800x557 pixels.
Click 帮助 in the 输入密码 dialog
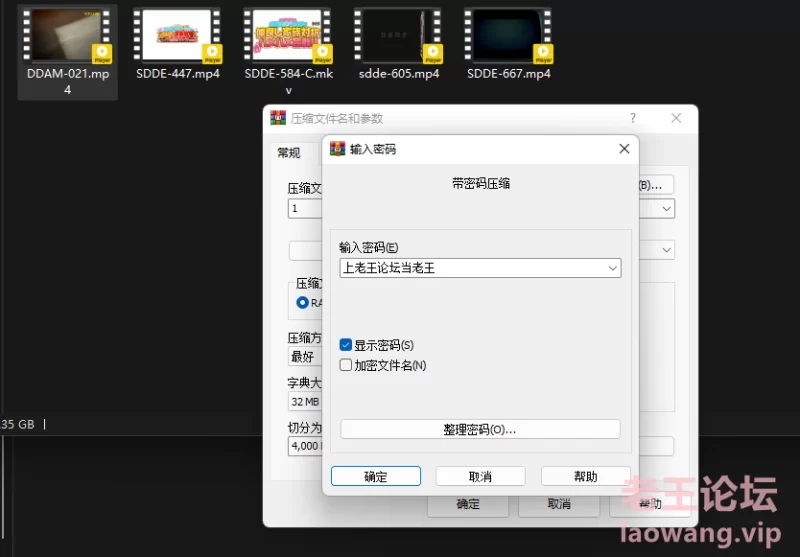click(585, 476)
